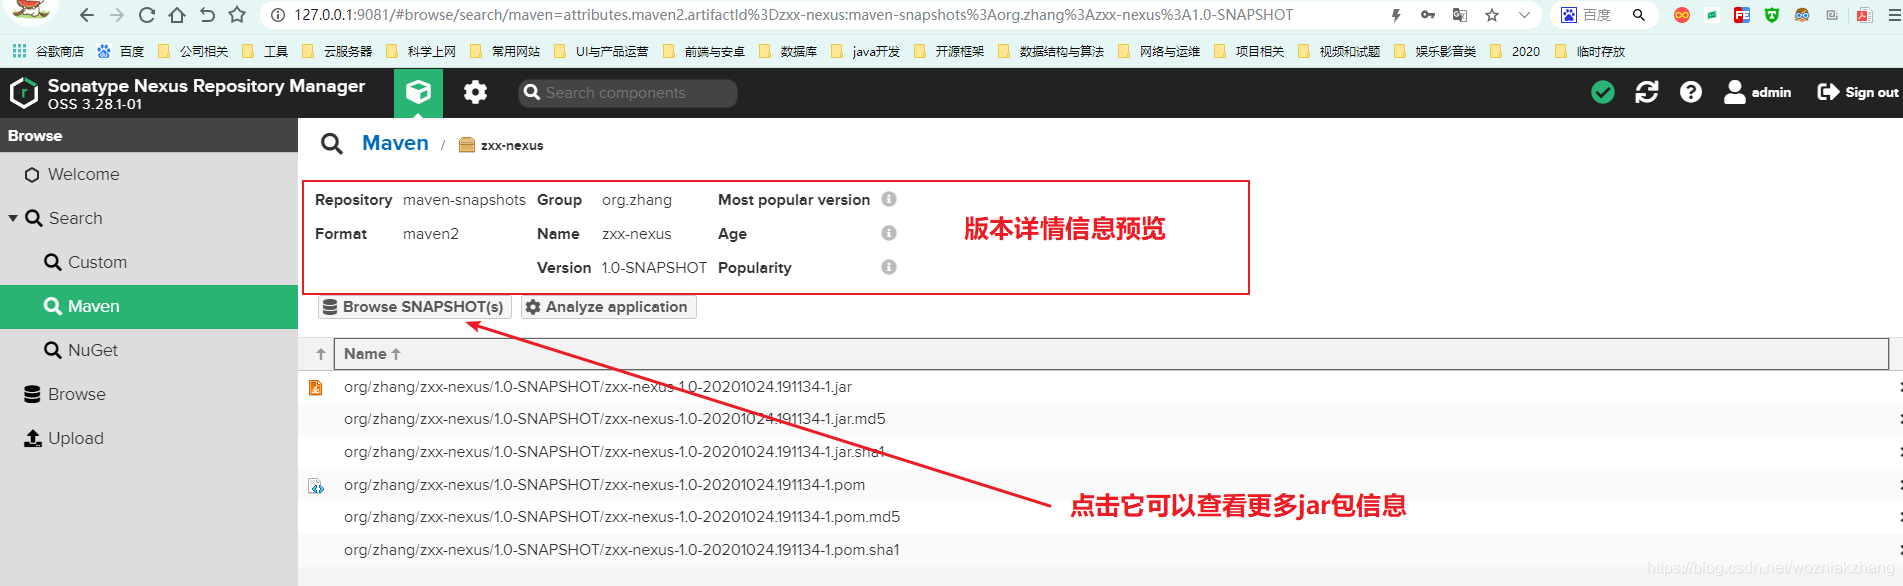Click the browser Back arrow
1903x586 pixels.
pyautogui.click(x=87, y=15)
